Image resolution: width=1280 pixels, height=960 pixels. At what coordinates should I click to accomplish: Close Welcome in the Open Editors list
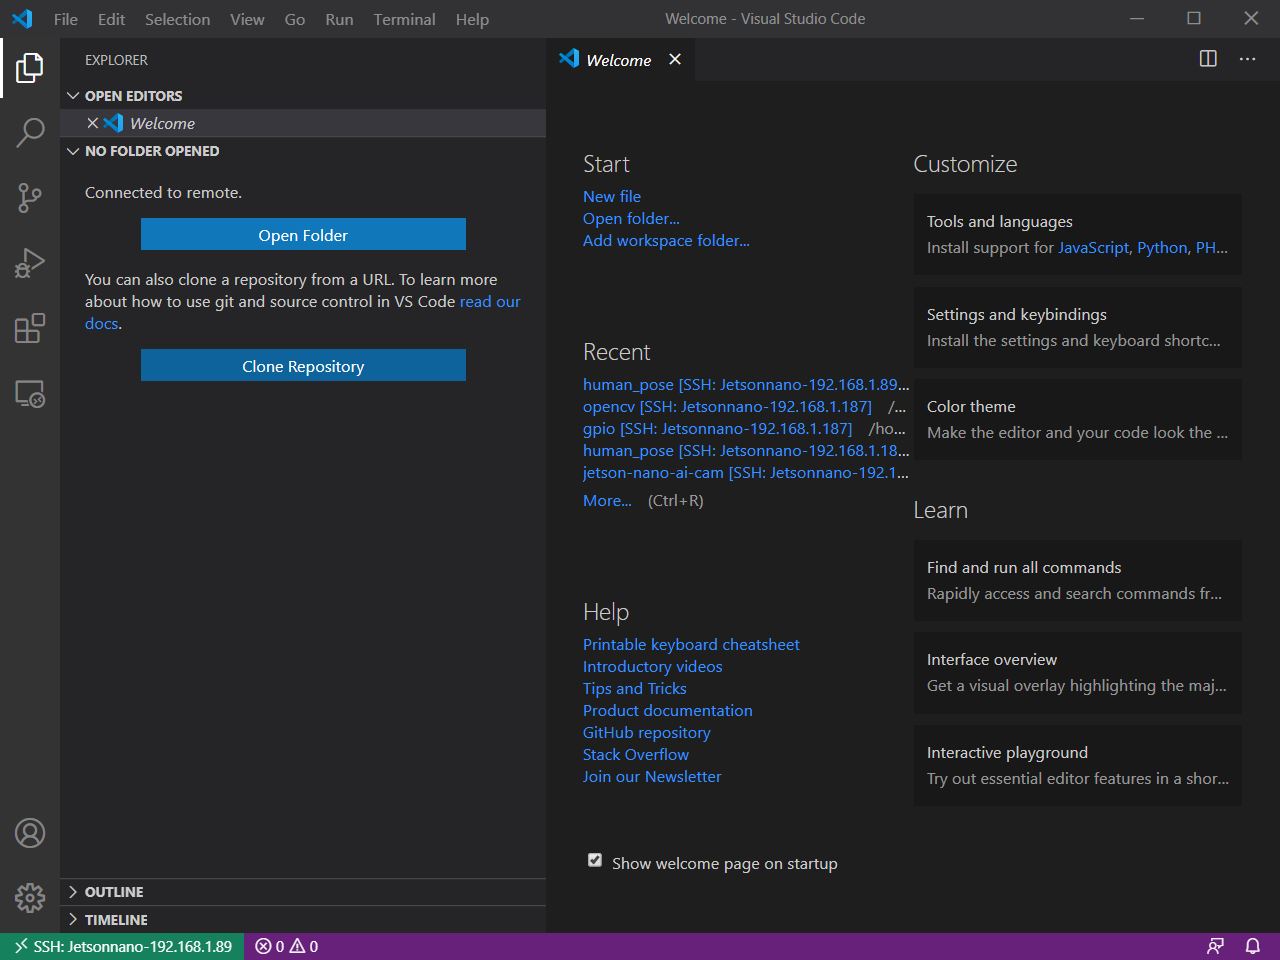coord(92,123)
